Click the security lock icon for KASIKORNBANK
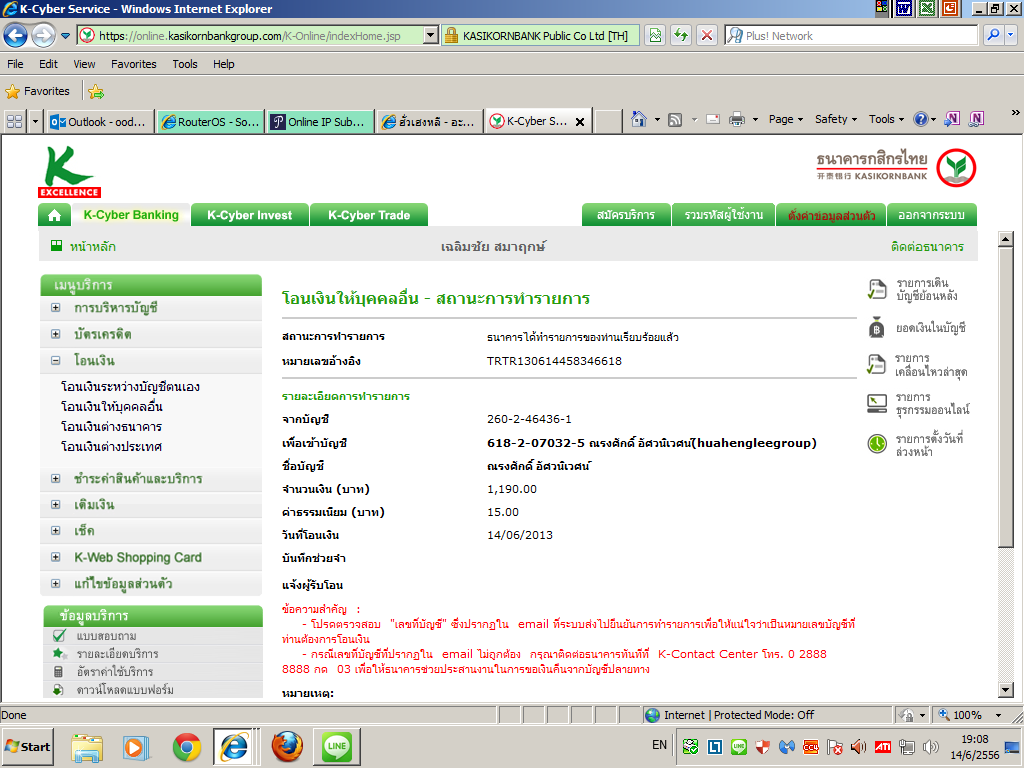 tap(451, 35)
